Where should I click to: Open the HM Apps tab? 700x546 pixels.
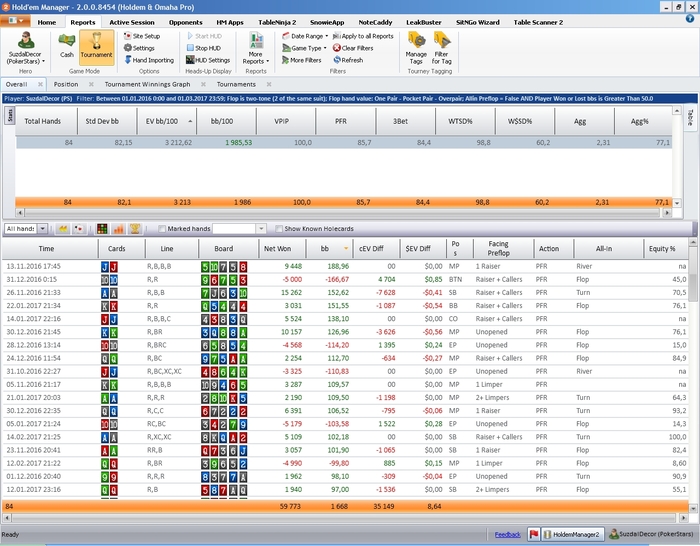coord(230,22)
